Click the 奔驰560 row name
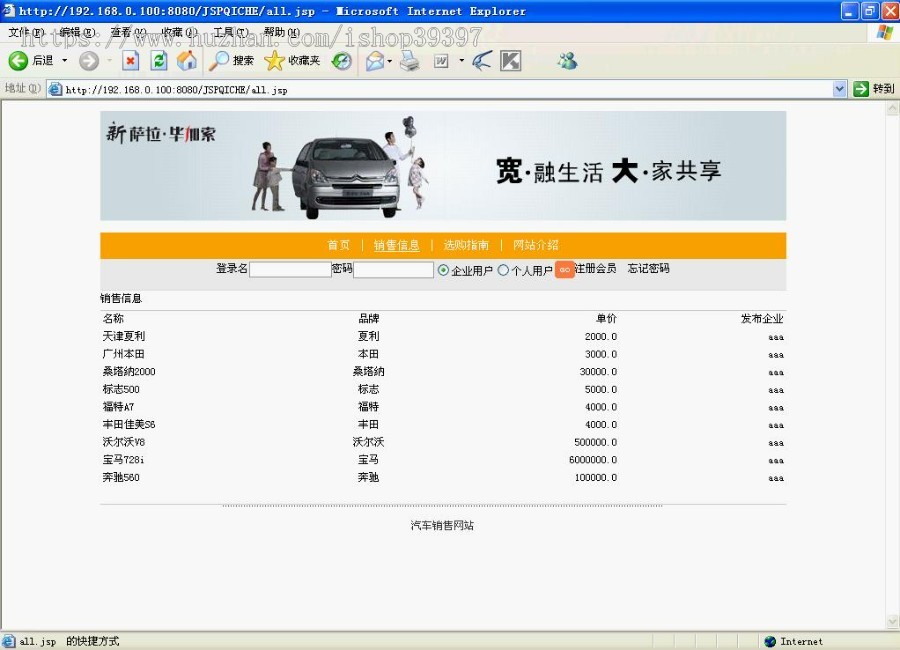900x650 pixels. click(121, 477)
